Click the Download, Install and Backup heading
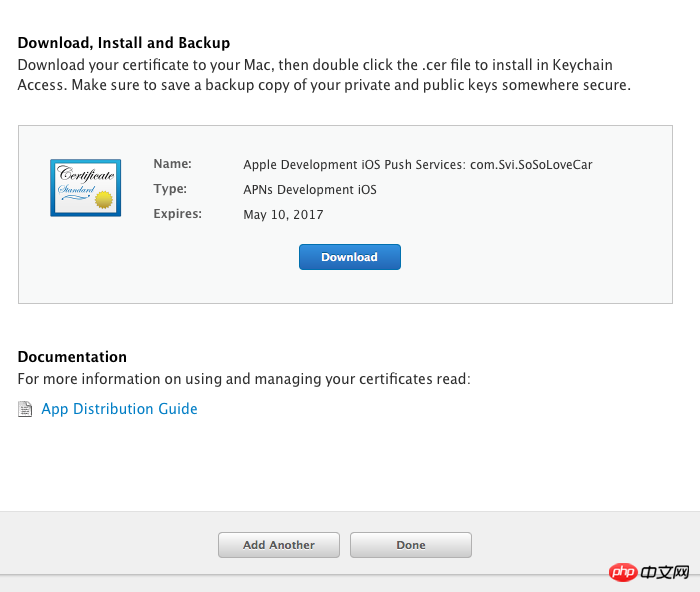Viewport: 700px width, 592px height. (x=124, y=43)
